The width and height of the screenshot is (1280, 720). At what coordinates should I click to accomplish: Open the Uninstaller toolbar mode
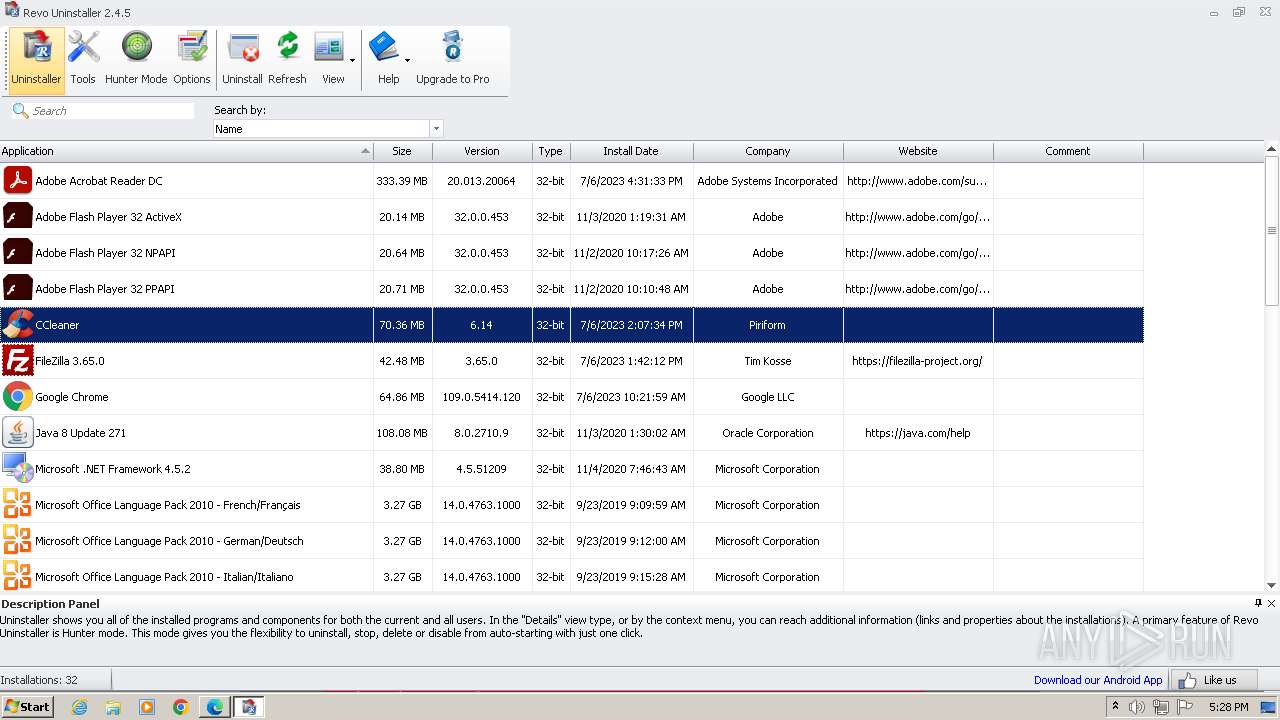coord(36,60)
